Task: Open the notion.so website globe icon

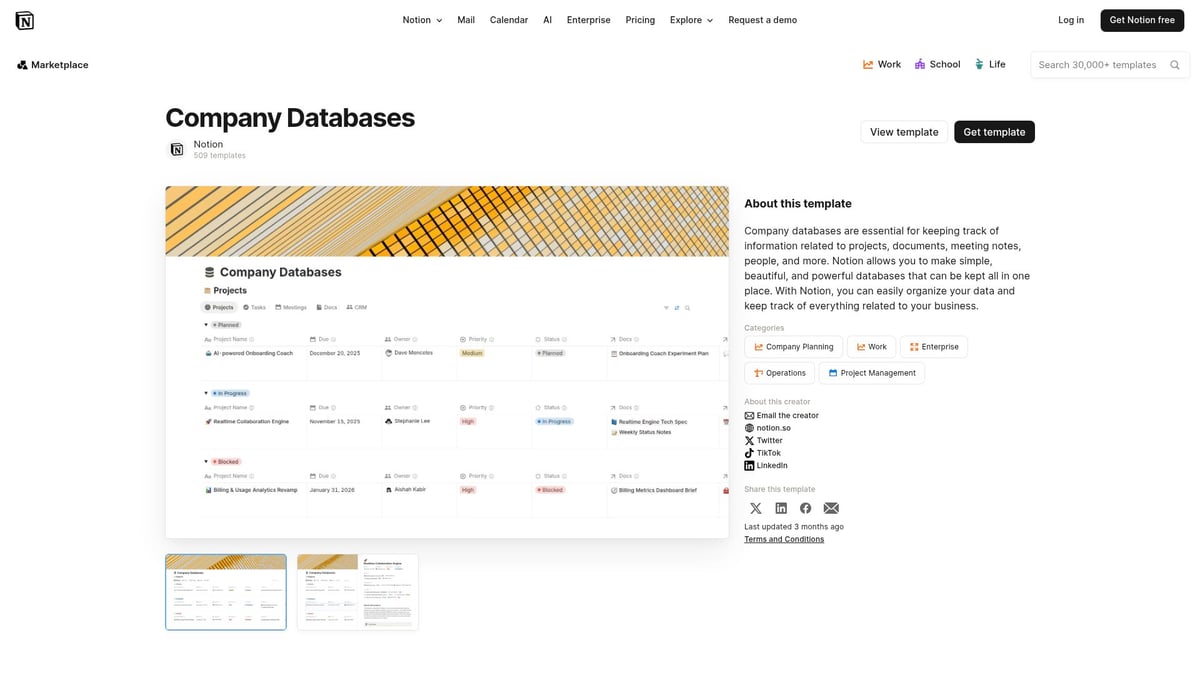Action: pos(750,427)
